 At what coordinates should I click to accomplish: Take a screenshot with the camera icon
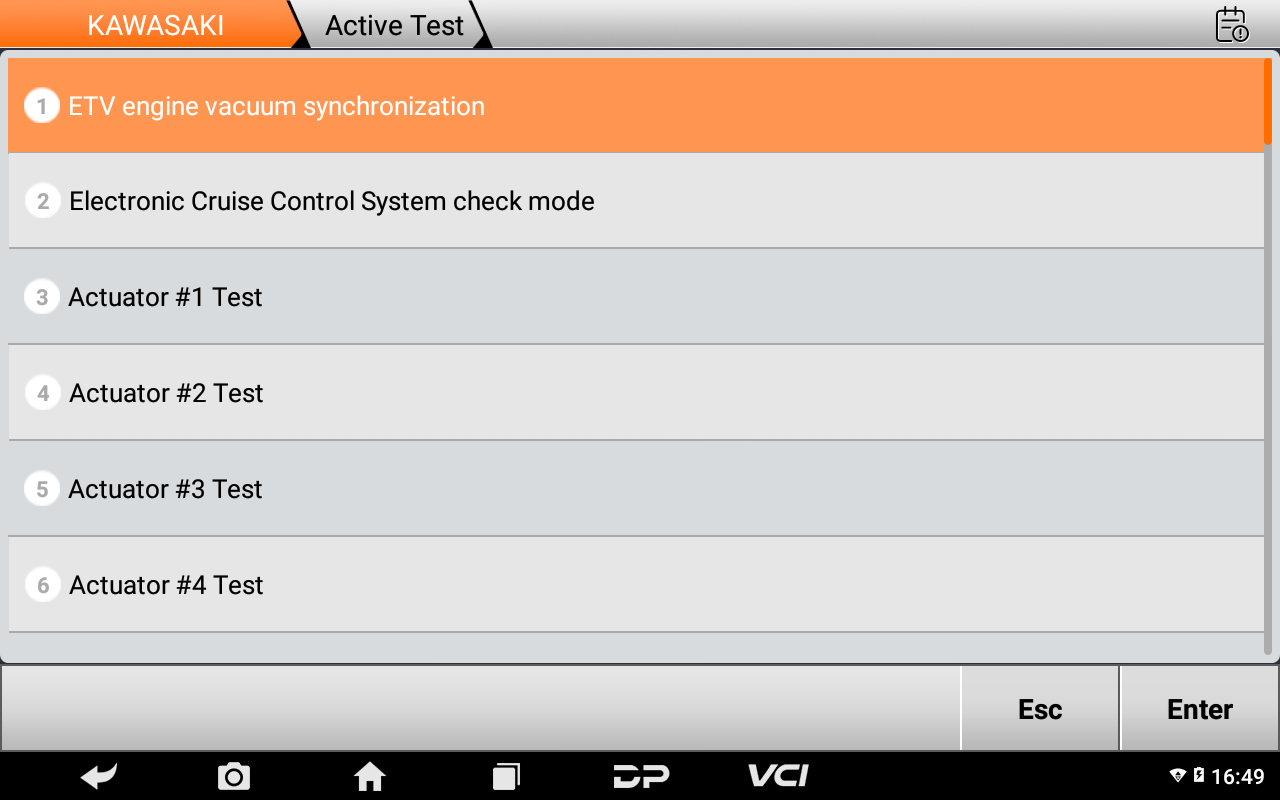pos(234,776)
